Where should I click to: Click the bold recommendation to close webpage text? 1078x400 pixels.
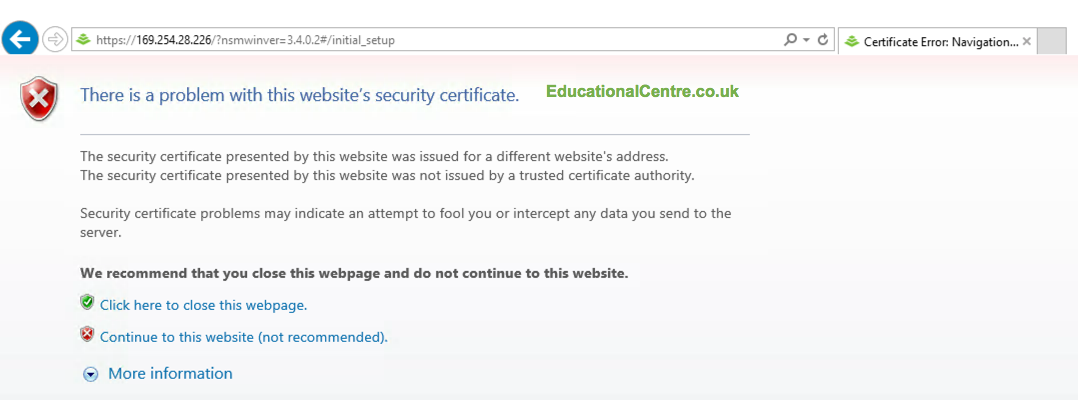[x=354, y=272]
